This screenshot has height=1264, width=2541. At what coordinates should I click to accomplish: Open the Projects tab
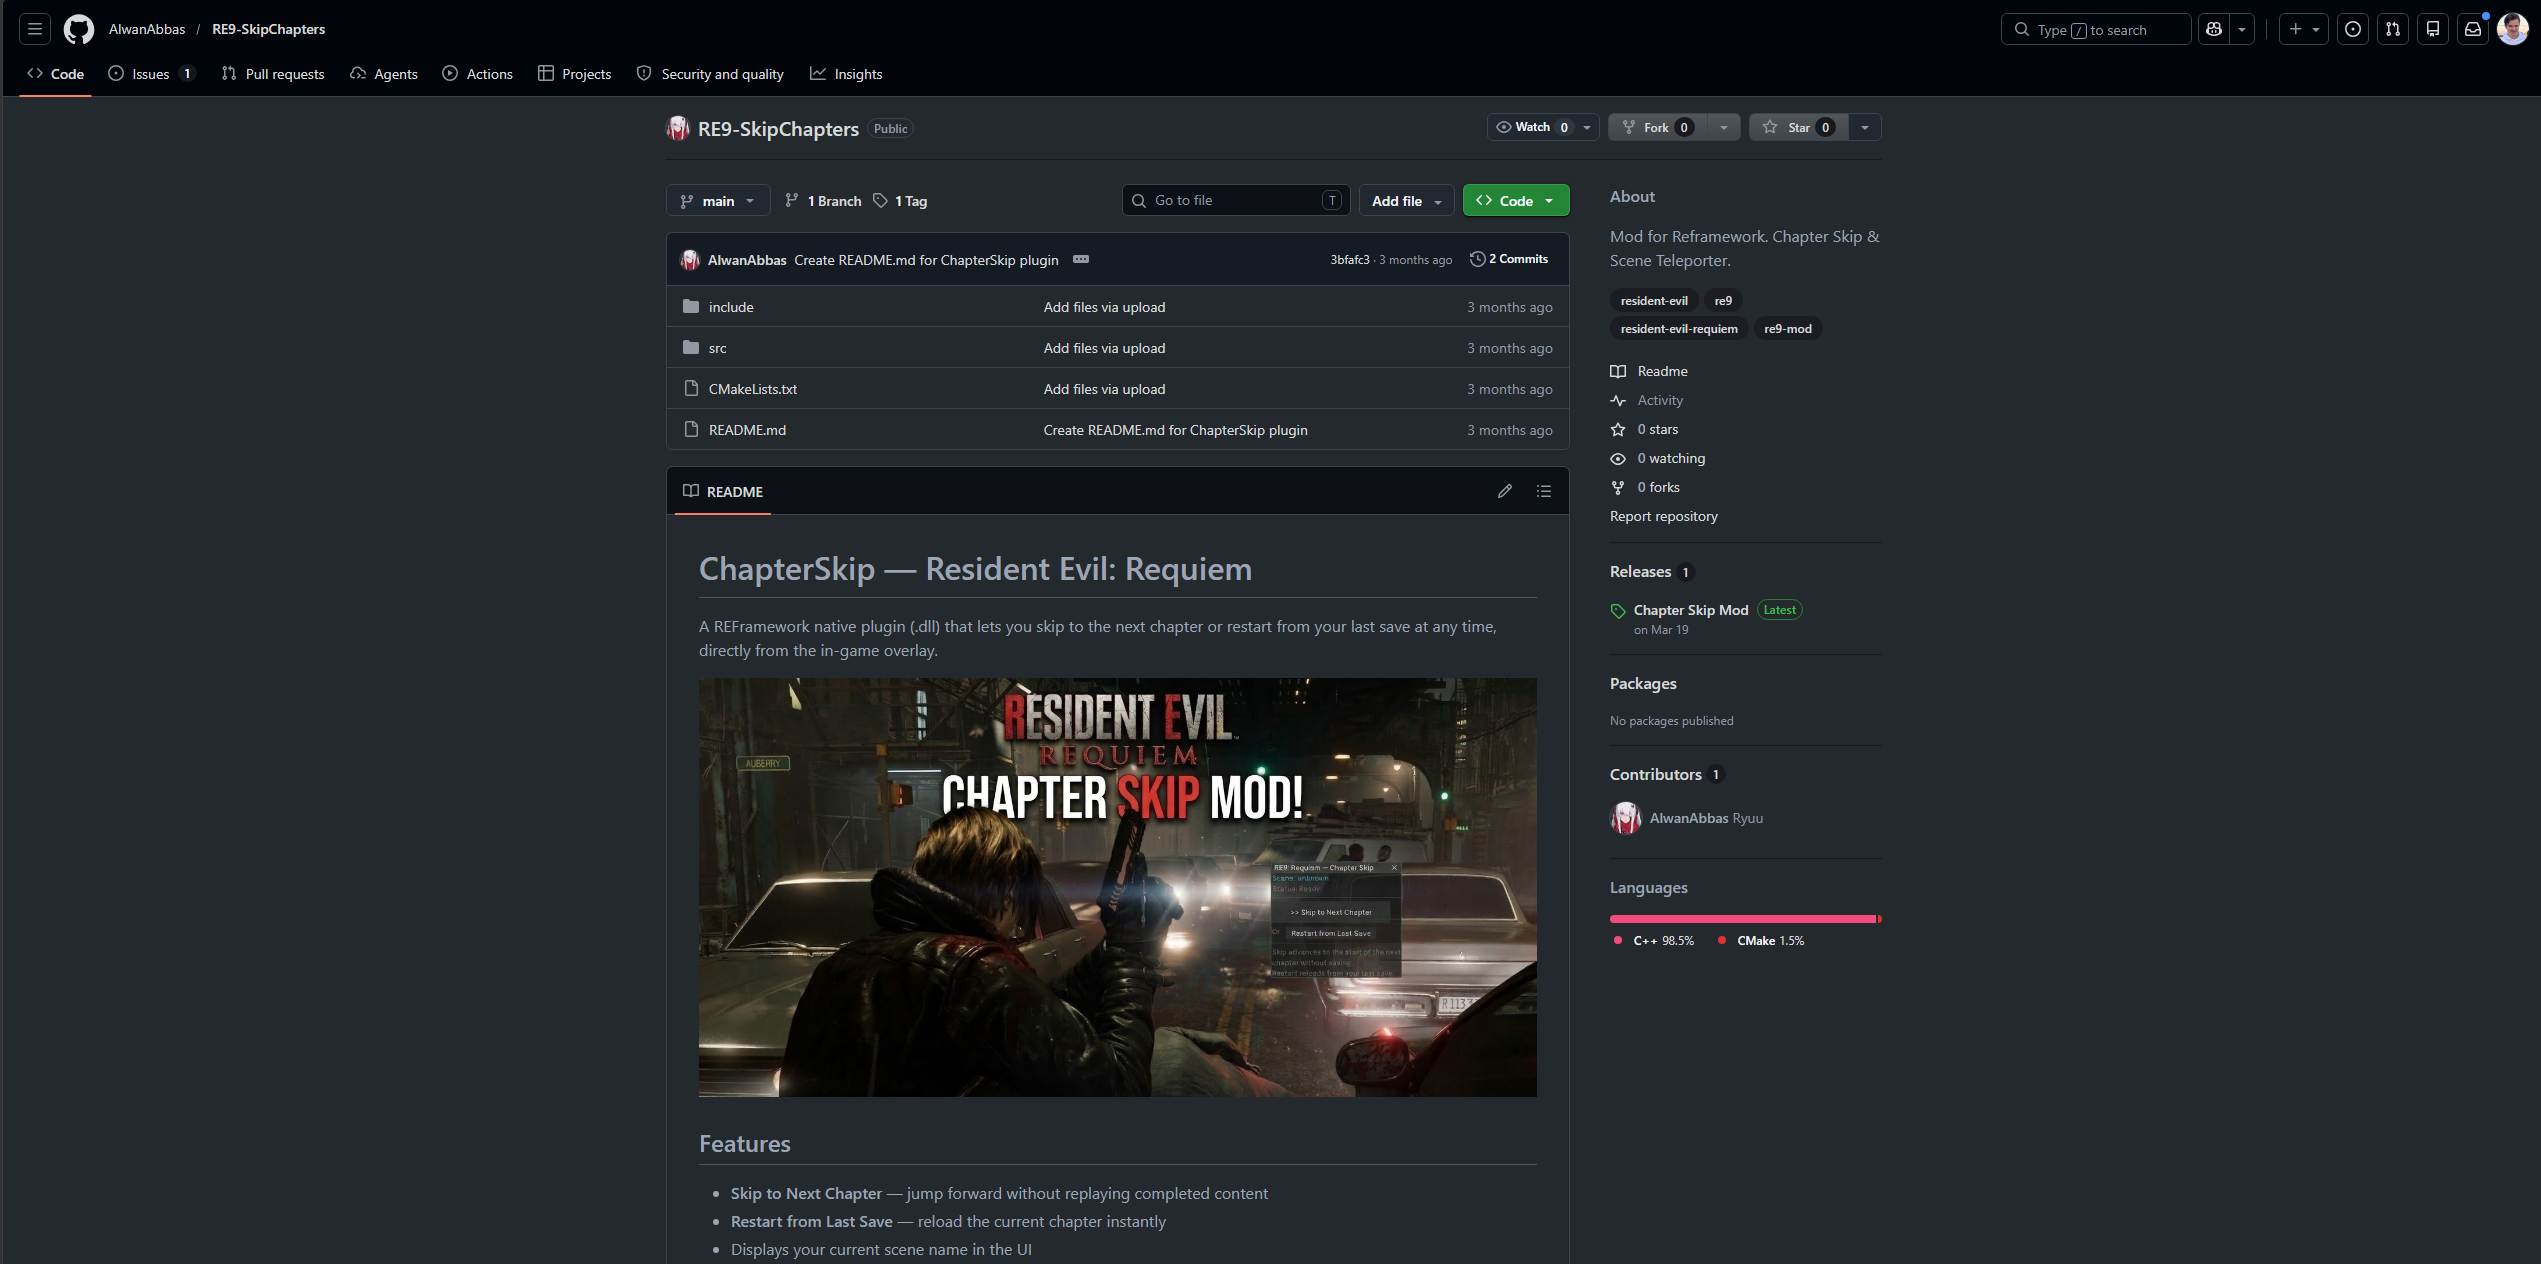[x=575, y=74]
